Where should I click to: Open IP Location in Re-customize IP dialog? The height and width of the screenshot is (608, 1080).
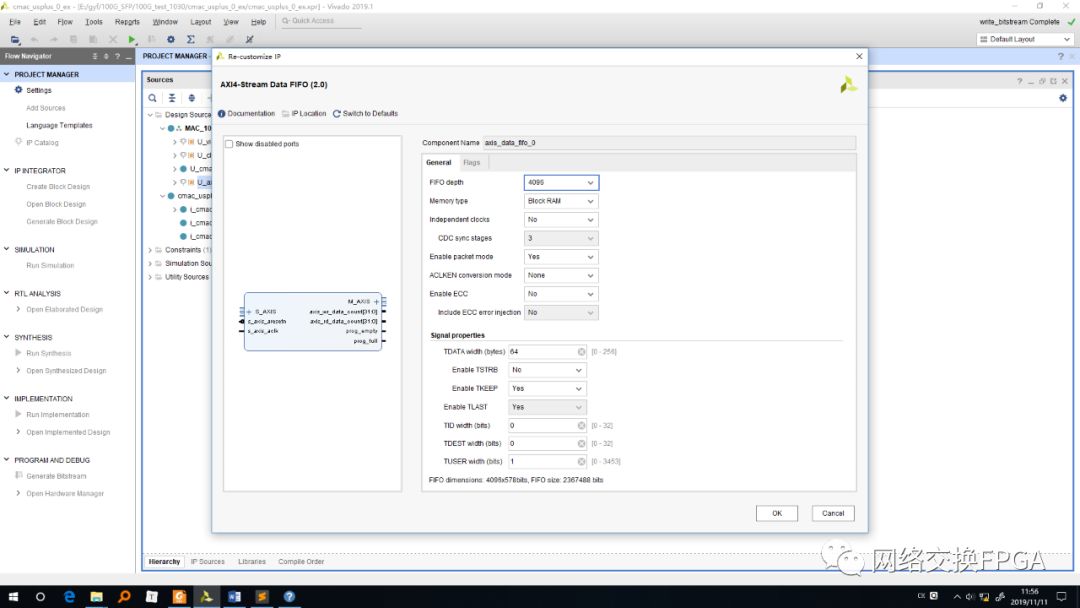pyautogui.click(x=304, y=114)
